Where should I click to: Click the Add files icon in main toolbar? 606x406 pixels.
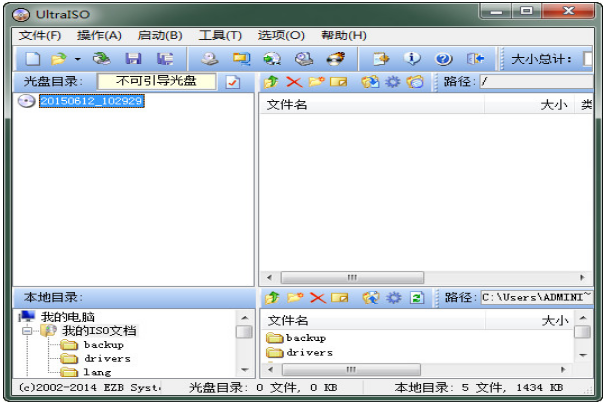(381, 59)
